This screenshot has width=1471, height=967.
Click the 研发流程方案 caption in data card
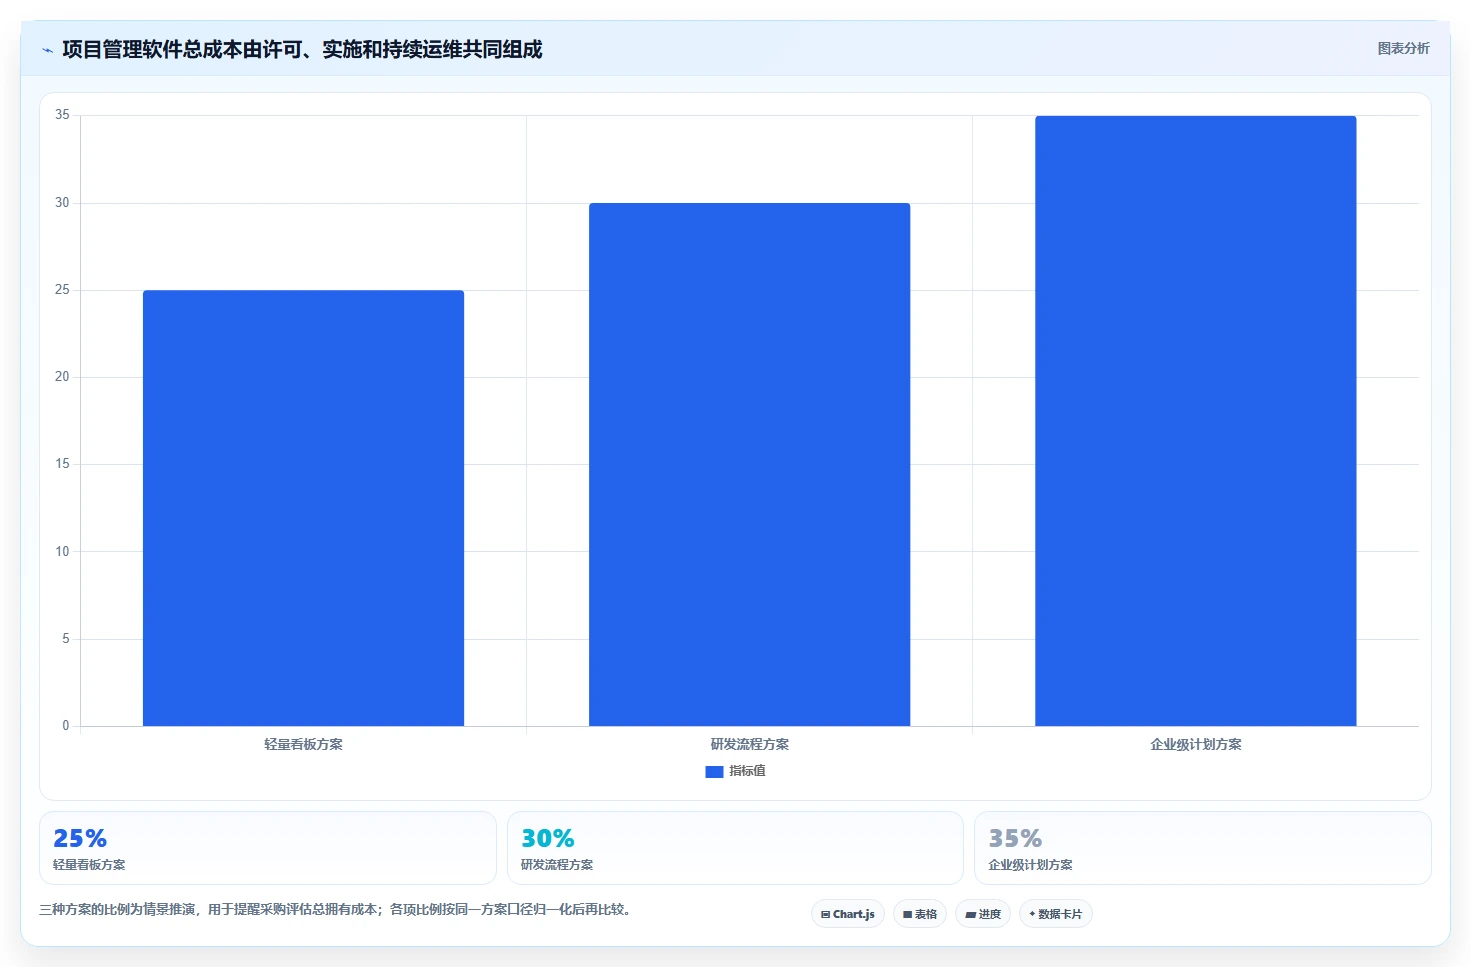point(557,865)
